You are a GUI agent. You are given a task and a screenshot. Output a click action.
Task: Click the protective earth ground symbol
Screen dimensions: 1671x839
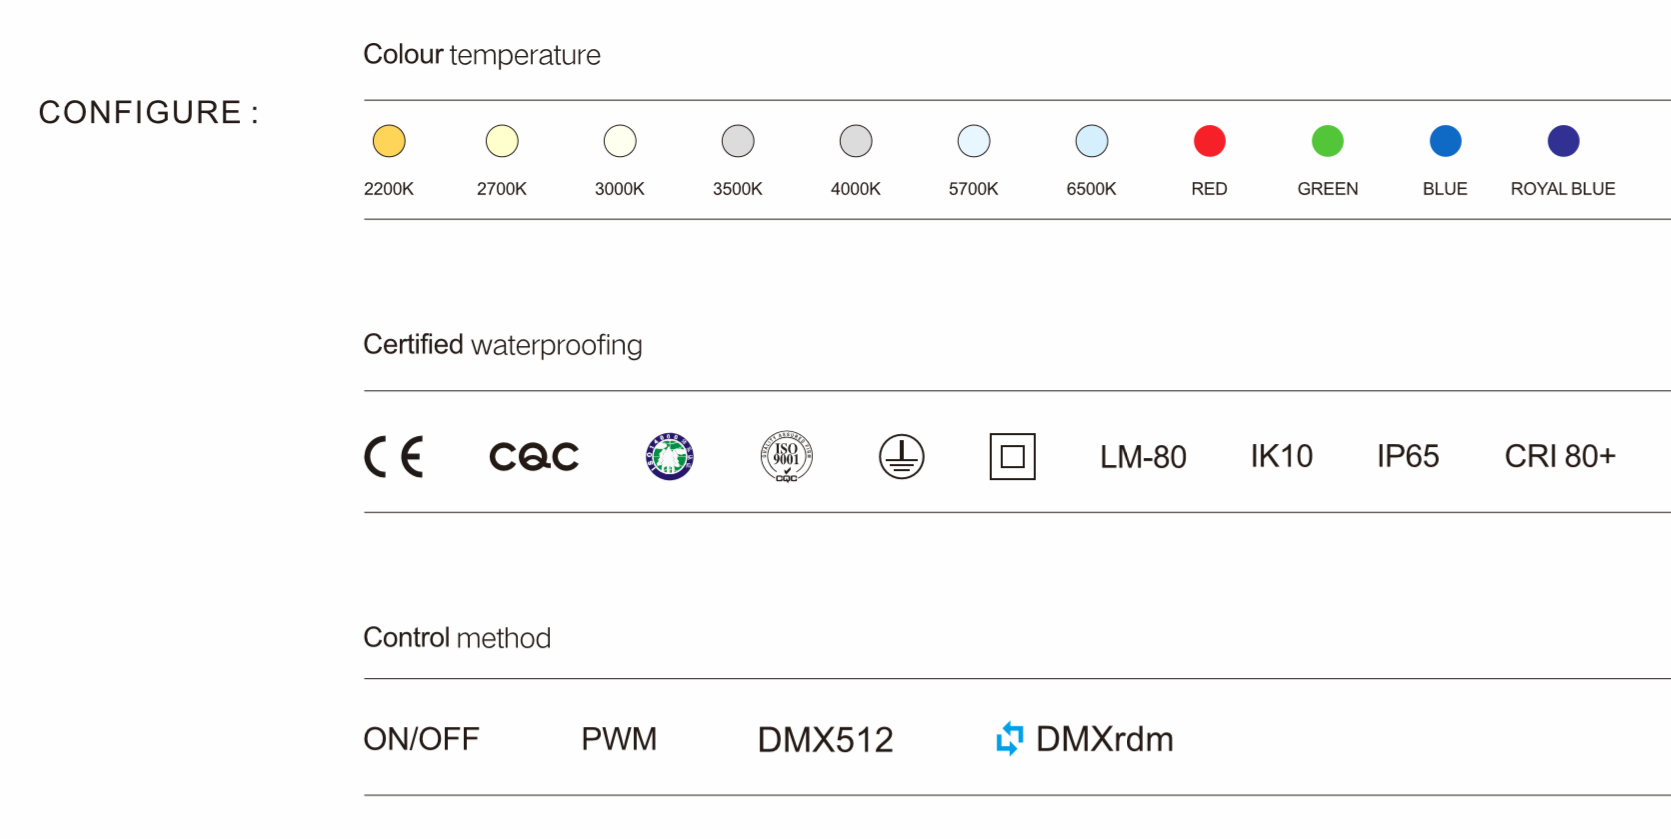point(902,457)
